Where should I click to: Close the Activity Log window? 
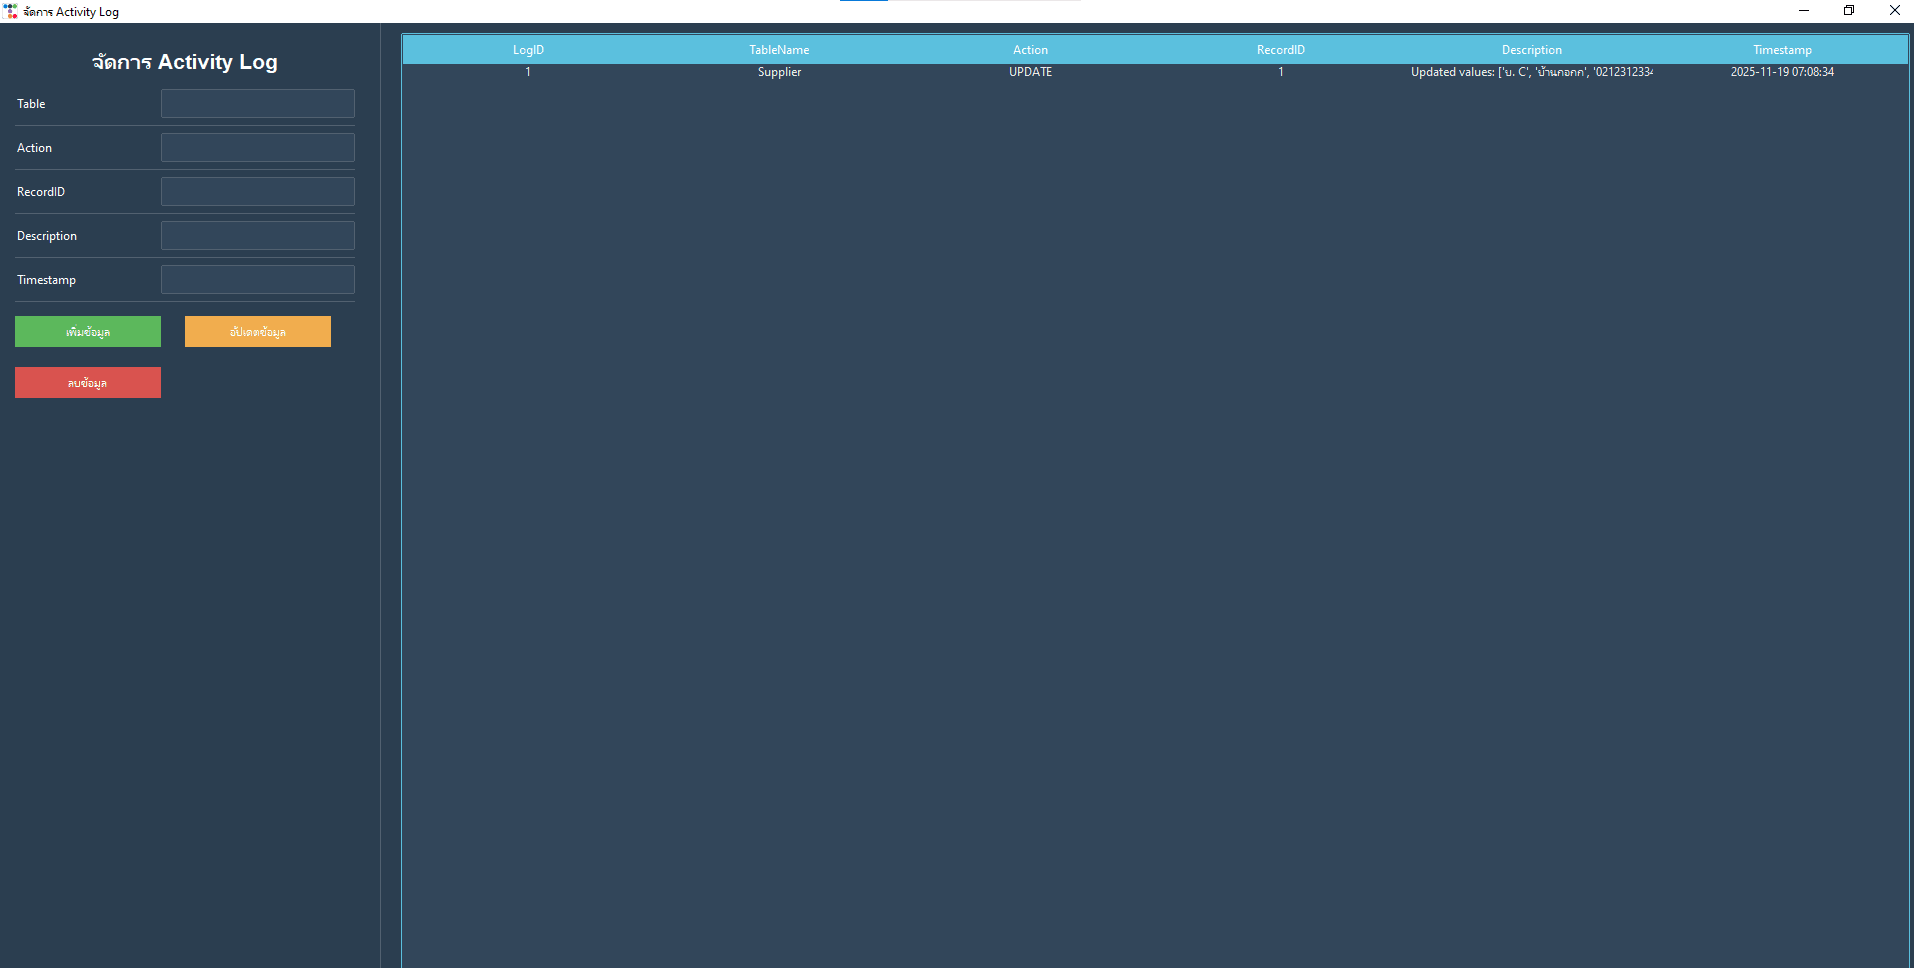click(x=1894, y=11)
